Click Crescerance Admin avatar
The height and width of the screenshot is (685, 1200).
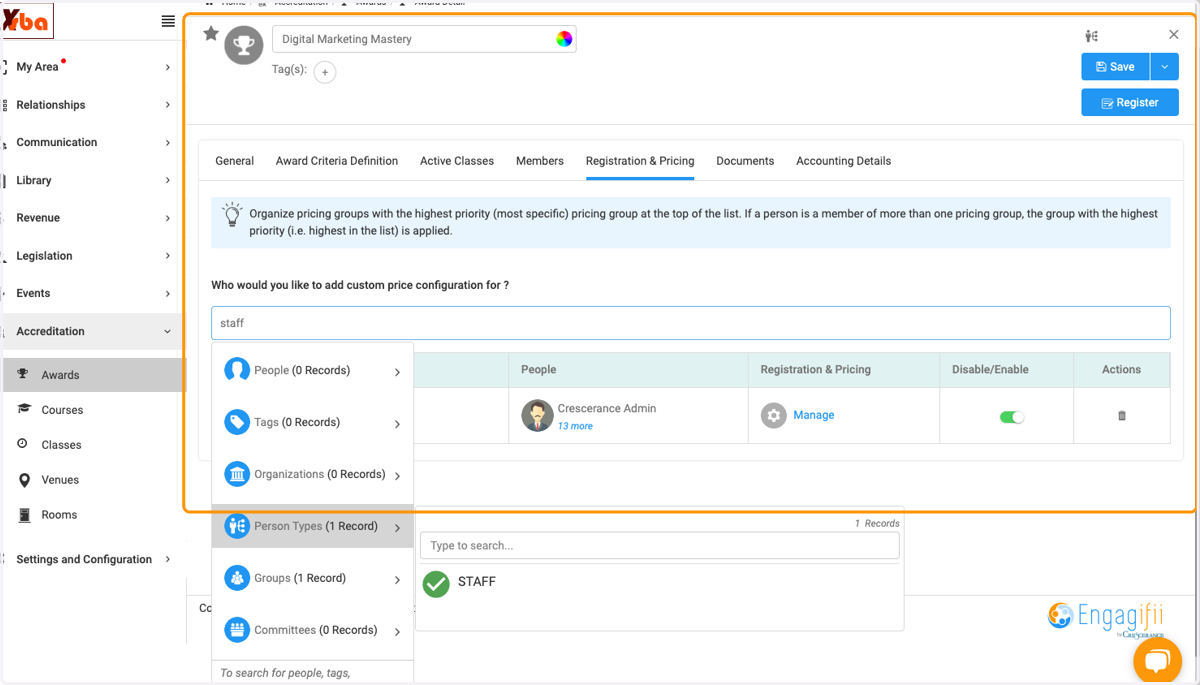point(537,416)
